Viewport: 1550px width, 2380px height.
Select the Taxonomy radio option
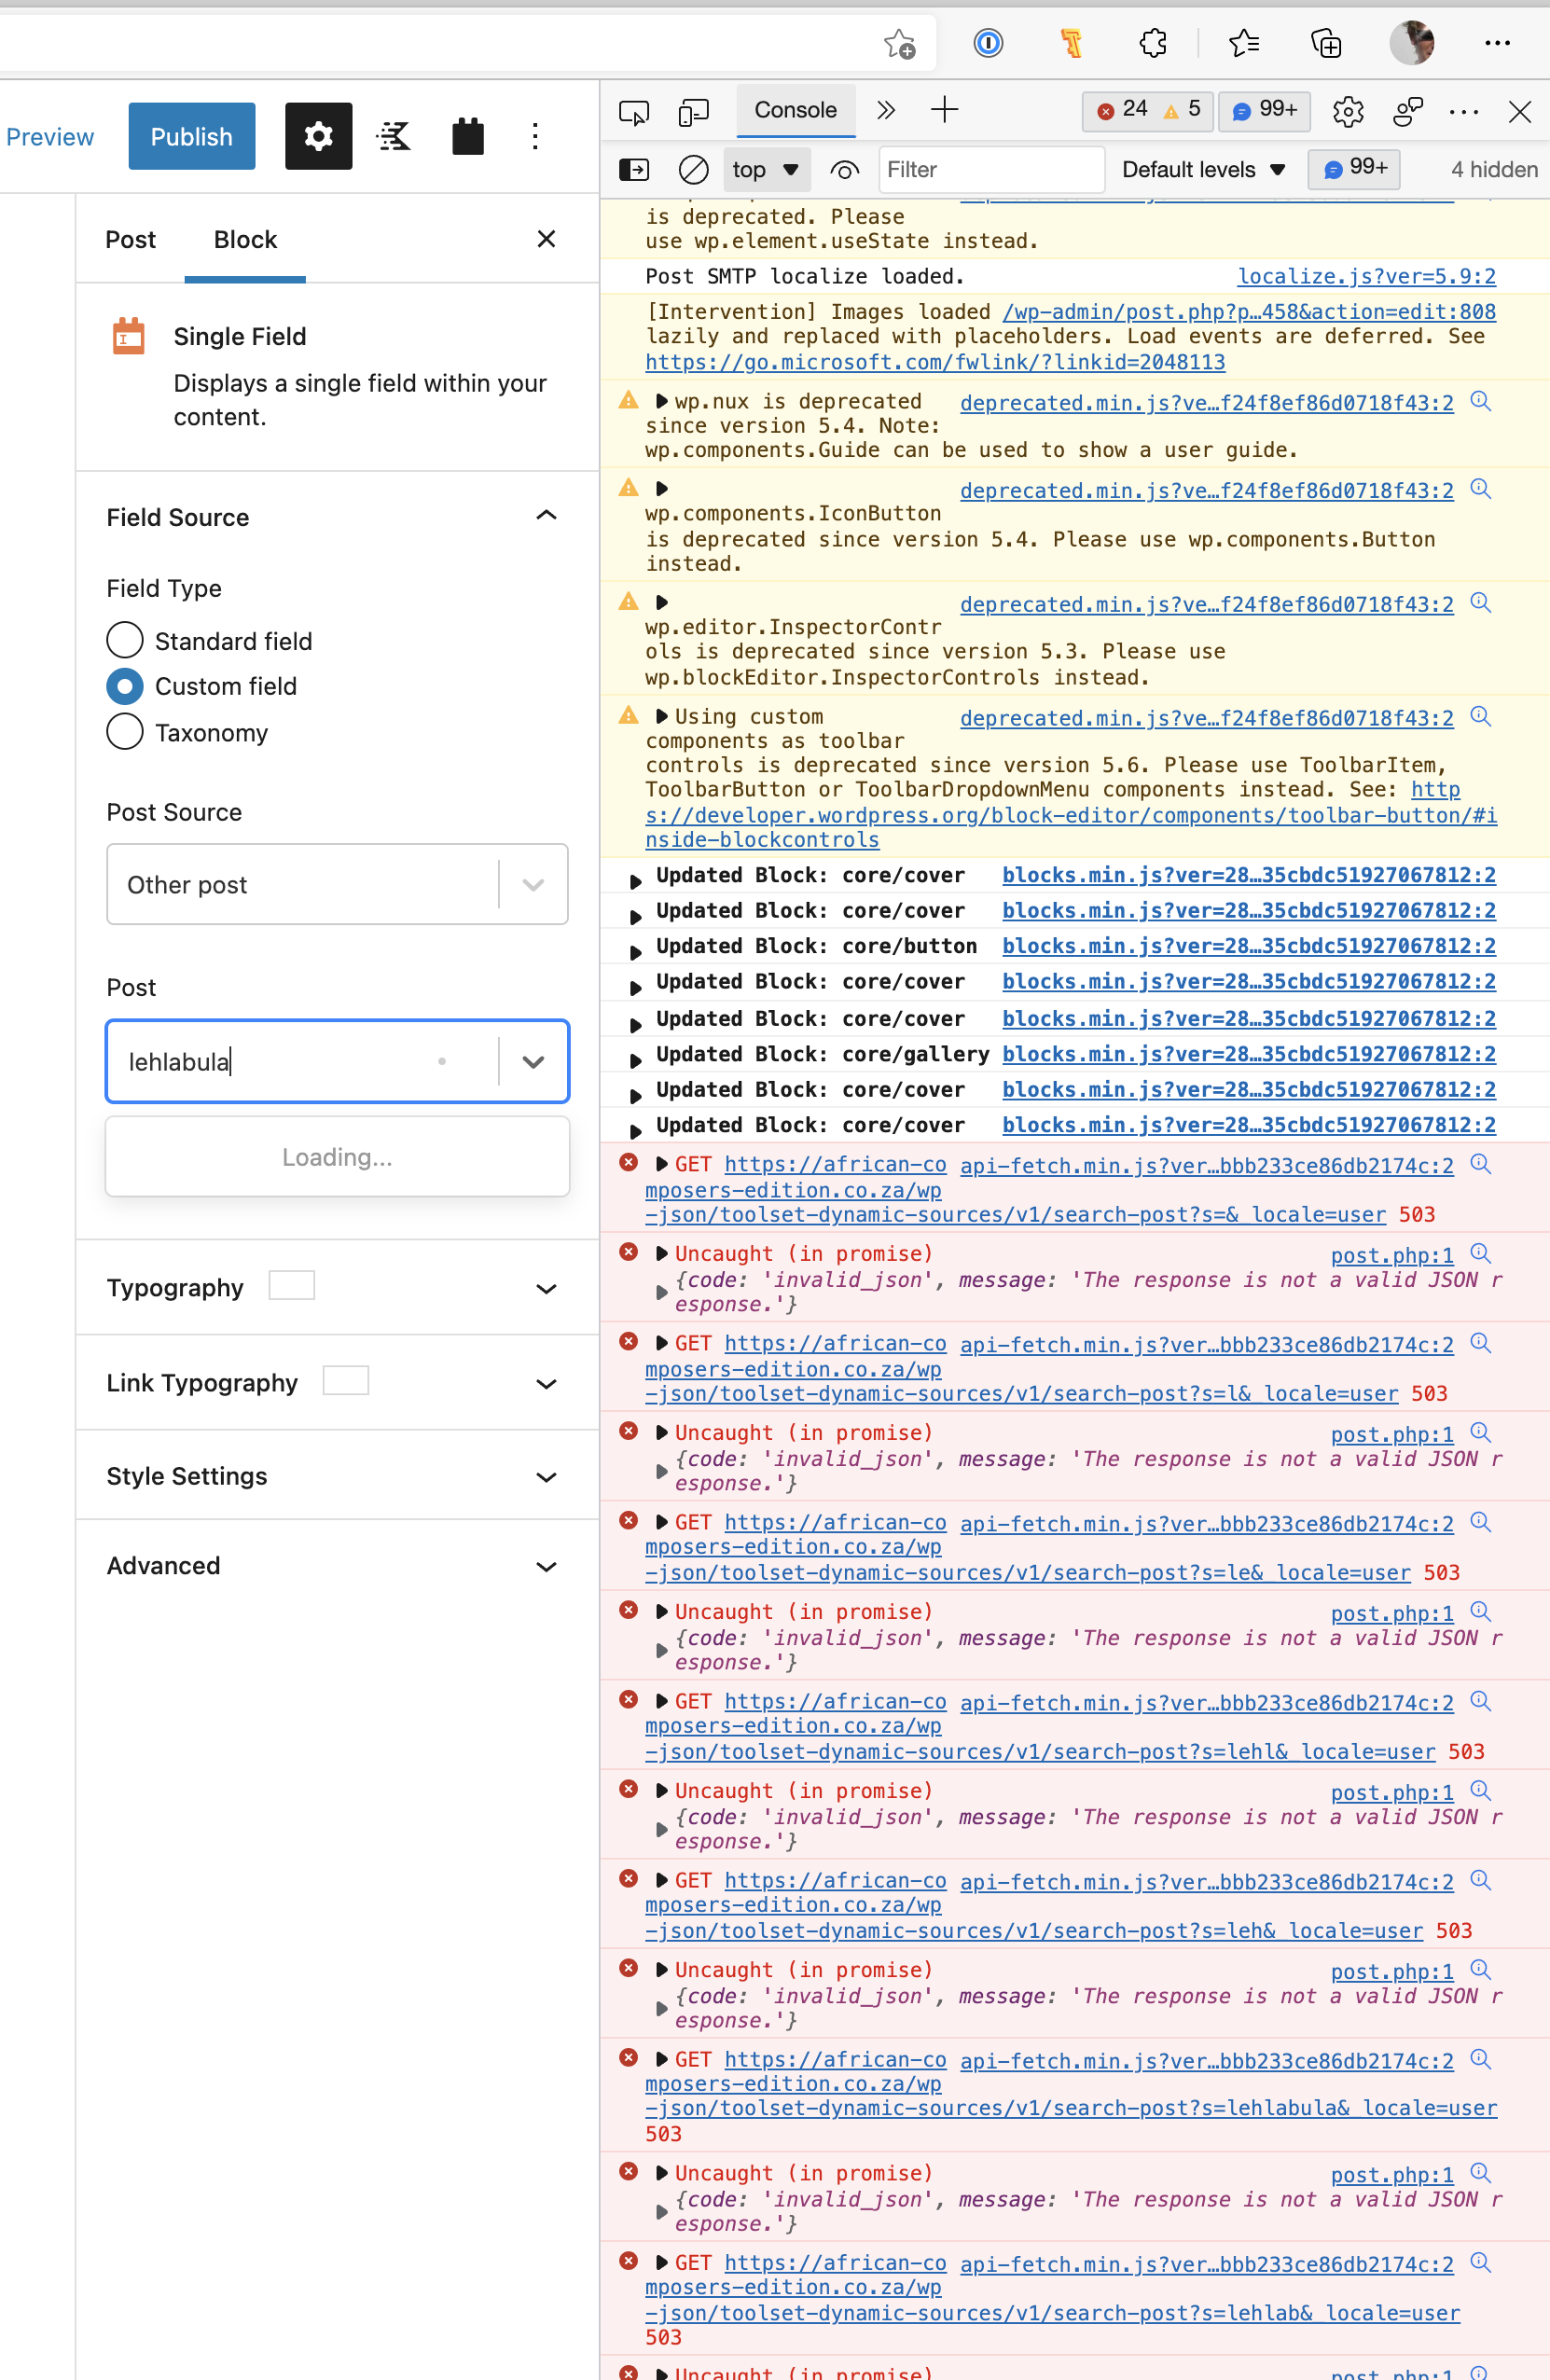tap(125, 732)
